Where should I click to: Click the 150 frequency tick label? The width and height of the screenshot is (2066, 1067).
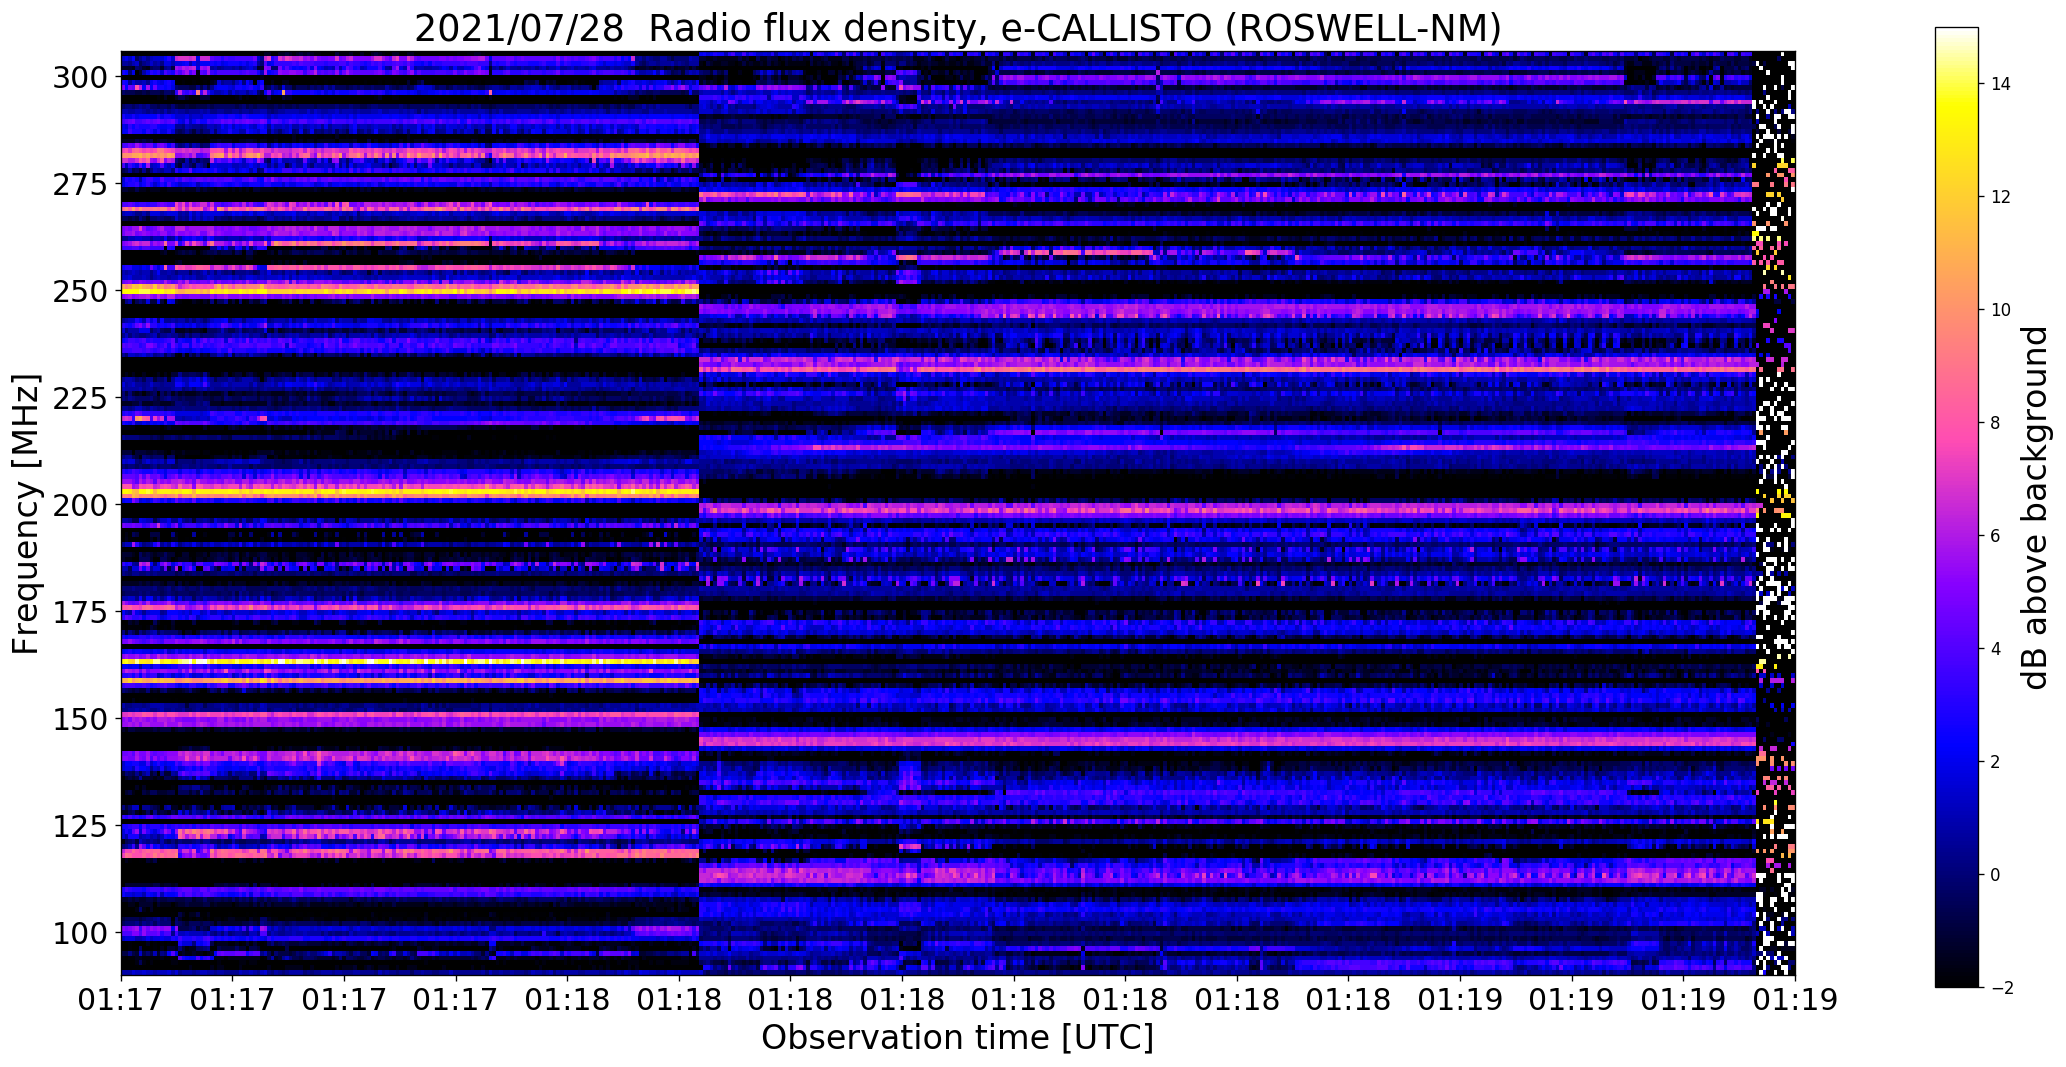click(x=81, y=718)
